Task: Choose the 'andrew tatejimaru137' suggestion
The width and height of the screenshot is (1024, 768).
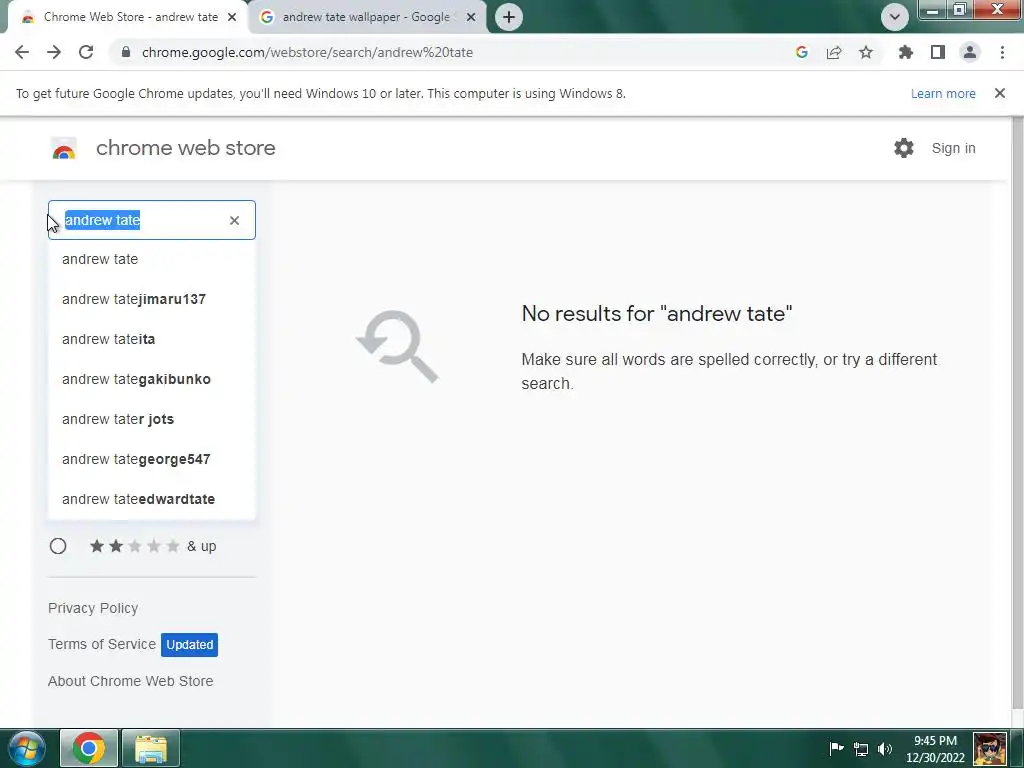Action: coord(152,299)
